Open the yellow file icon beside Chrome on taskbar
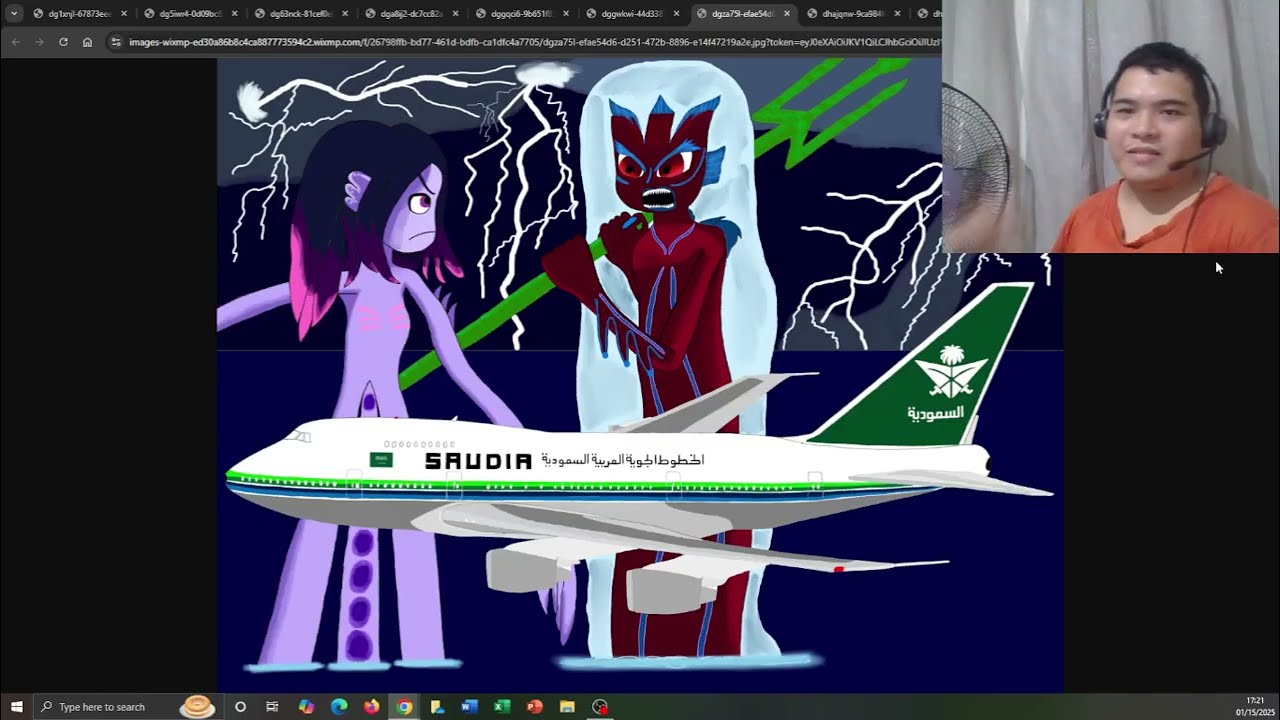1280x720 pixels. (437, 707)
